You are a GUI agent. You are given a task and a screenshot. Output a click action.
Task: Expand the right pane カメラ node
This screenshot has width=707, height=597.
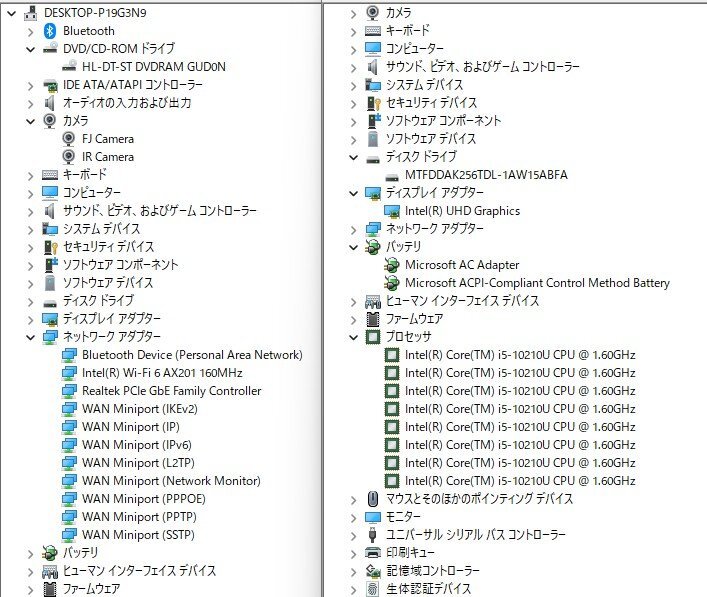tap(354, 14)
